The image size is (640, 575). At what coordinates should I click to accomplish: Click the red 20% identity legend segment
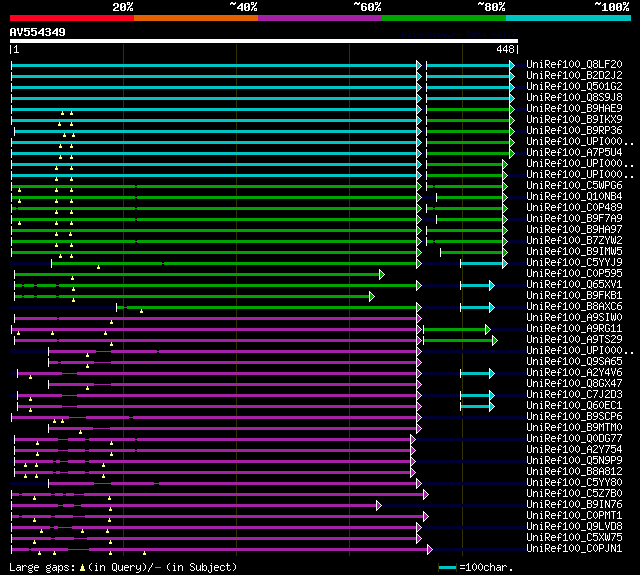point(71,17)
